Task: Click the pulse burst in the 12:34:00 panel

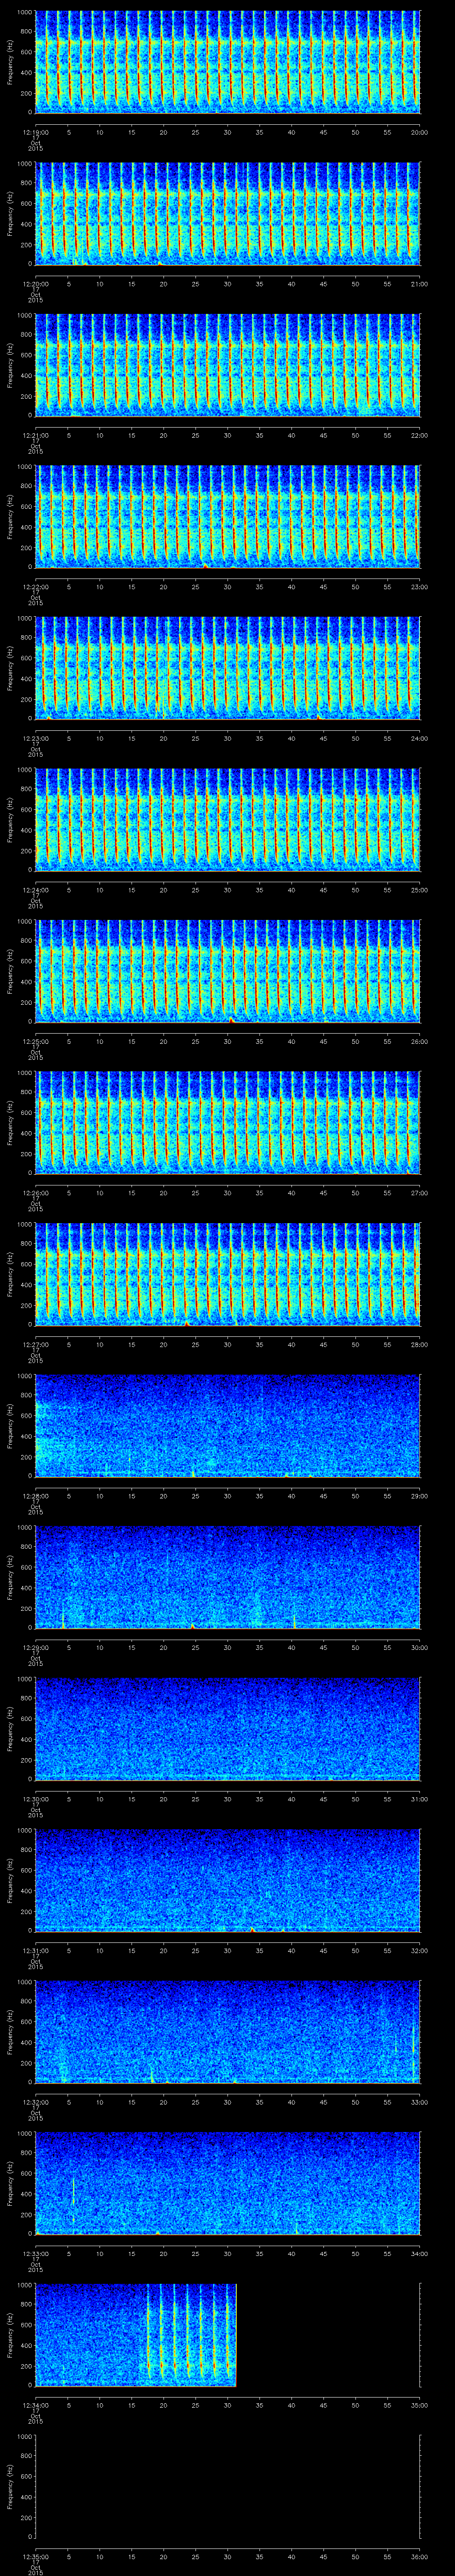Action: [191, 2334]
